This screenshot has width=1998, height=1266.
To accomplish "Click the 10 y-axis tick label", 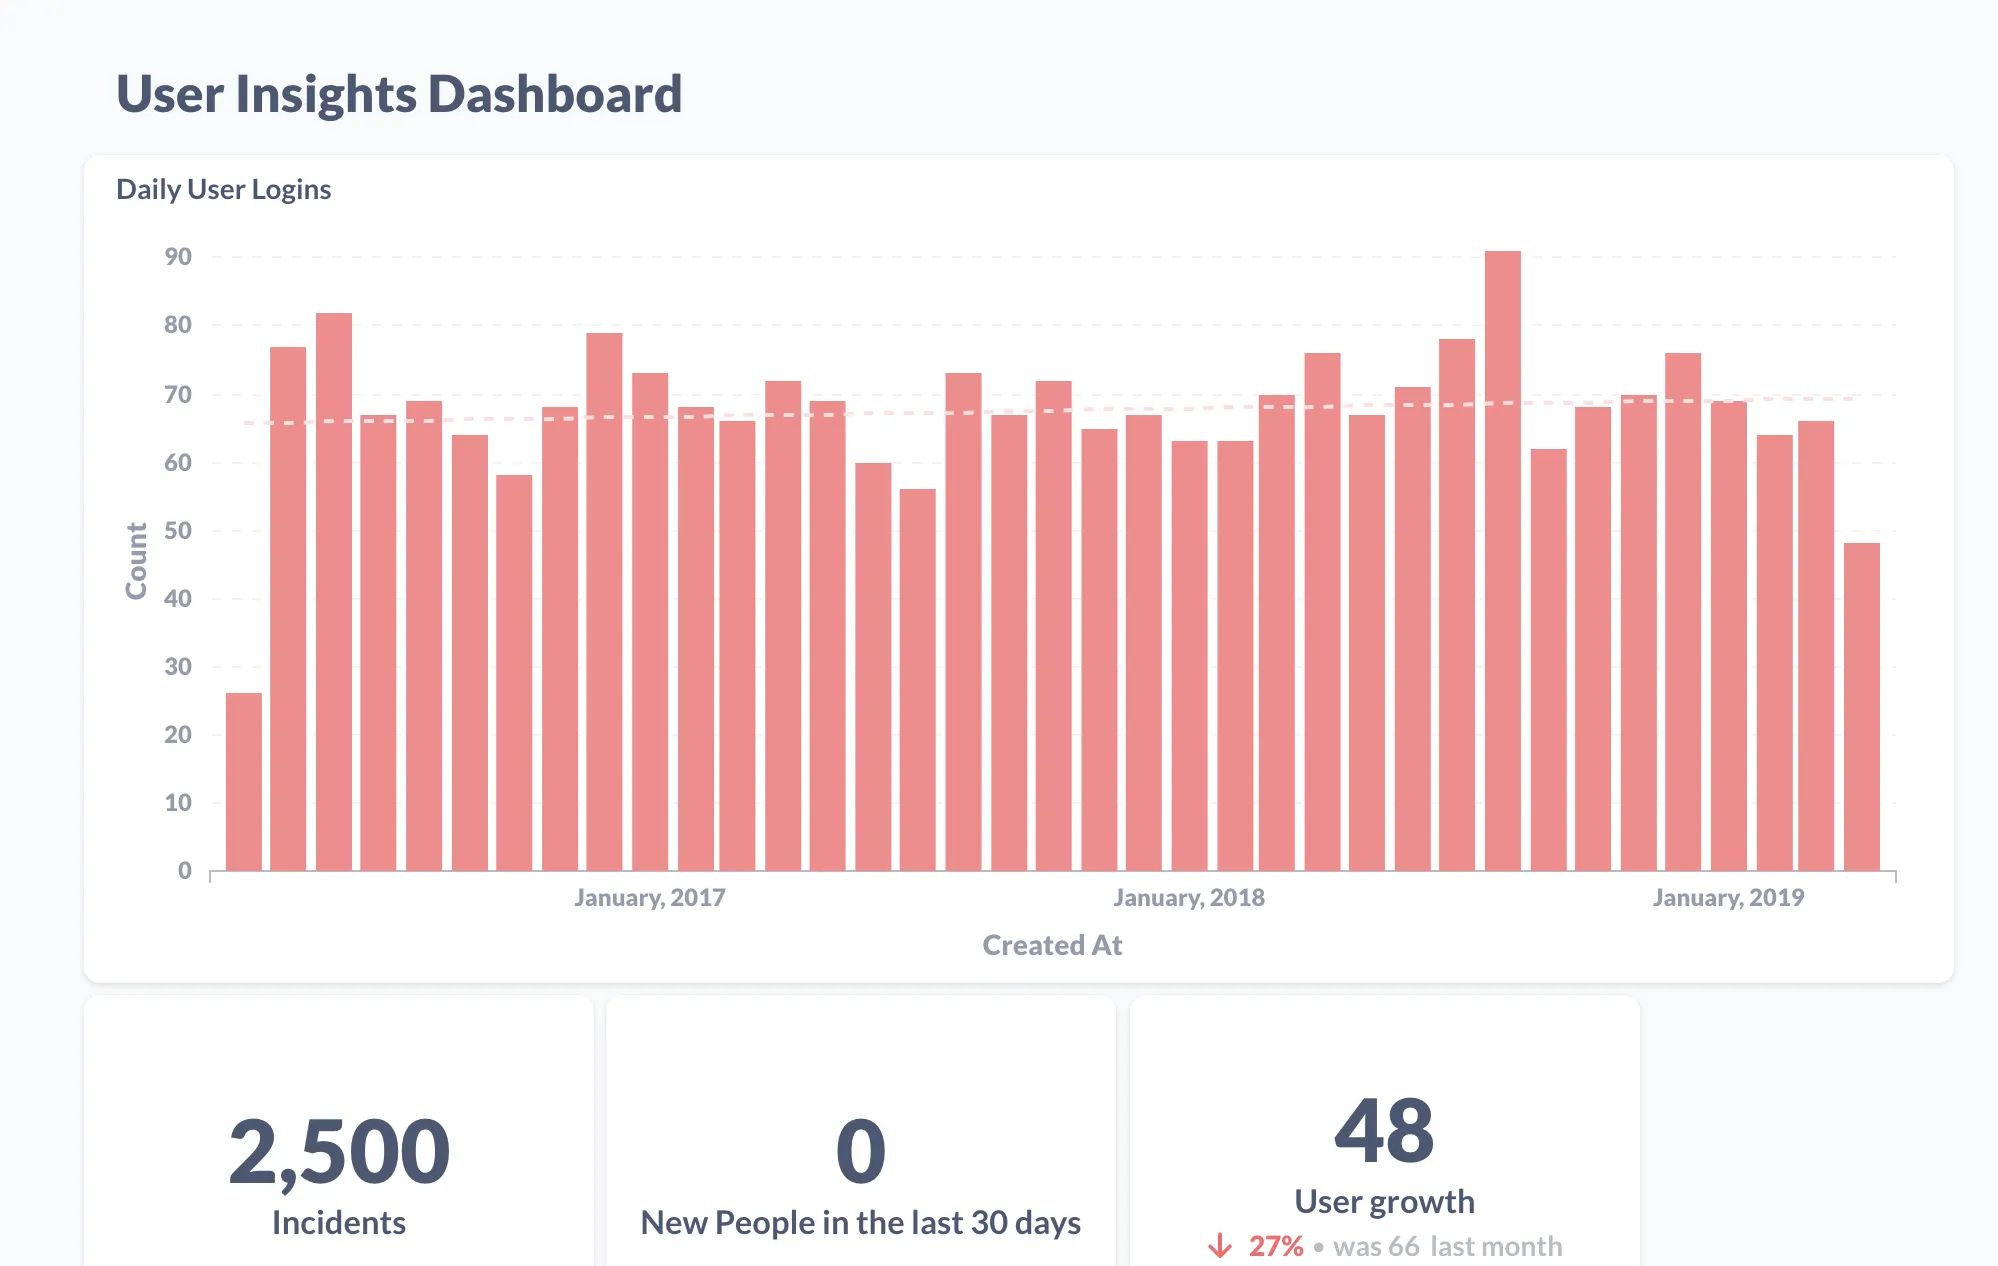I will click(x=178, y=803).
